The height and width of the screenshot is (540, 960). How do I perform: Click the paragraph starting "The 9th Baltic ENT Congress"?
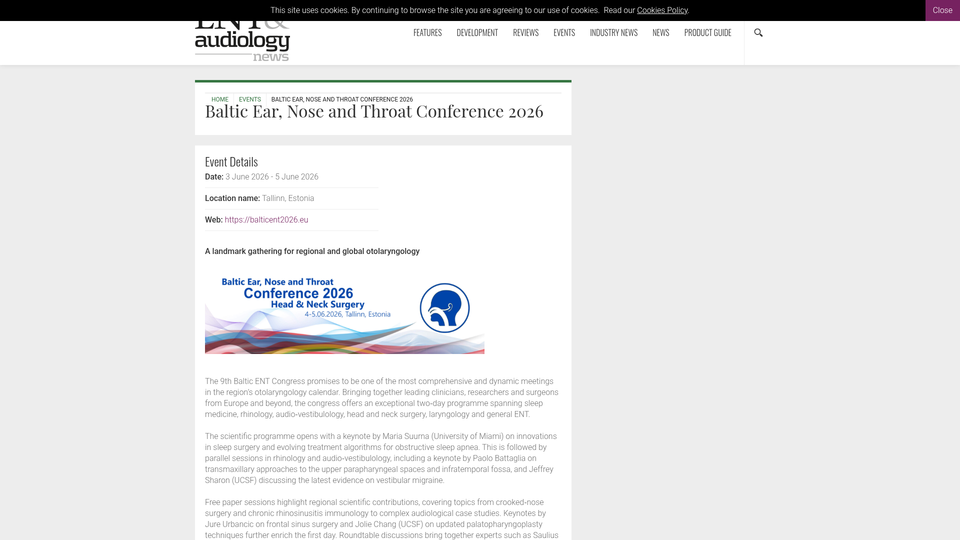coord(381,398)
